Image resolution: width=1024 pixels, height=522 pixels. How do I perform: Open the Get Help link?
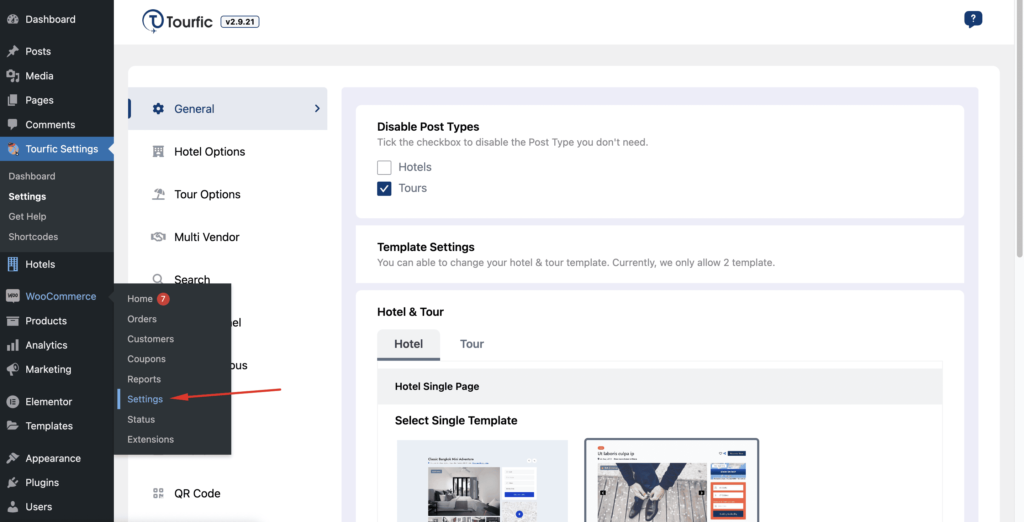[x=27, y=216]
